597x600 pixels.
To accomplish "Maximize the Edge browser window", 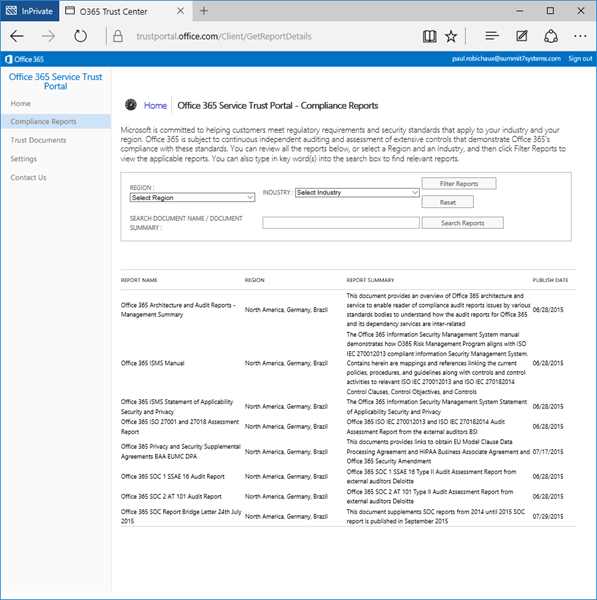I will [550, 11].
